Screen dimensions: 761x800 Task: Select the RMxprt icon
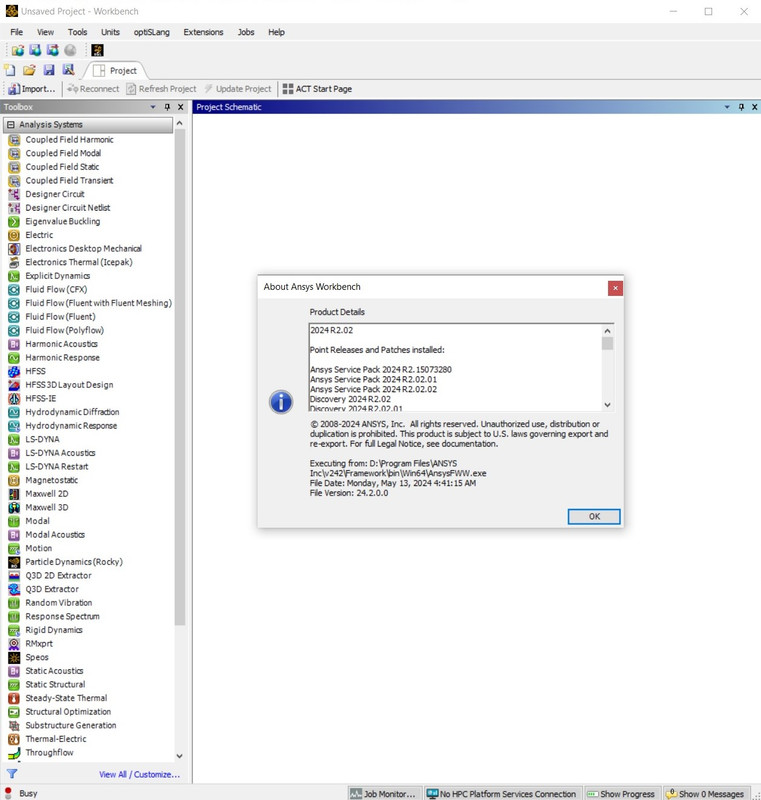(14, 644)
